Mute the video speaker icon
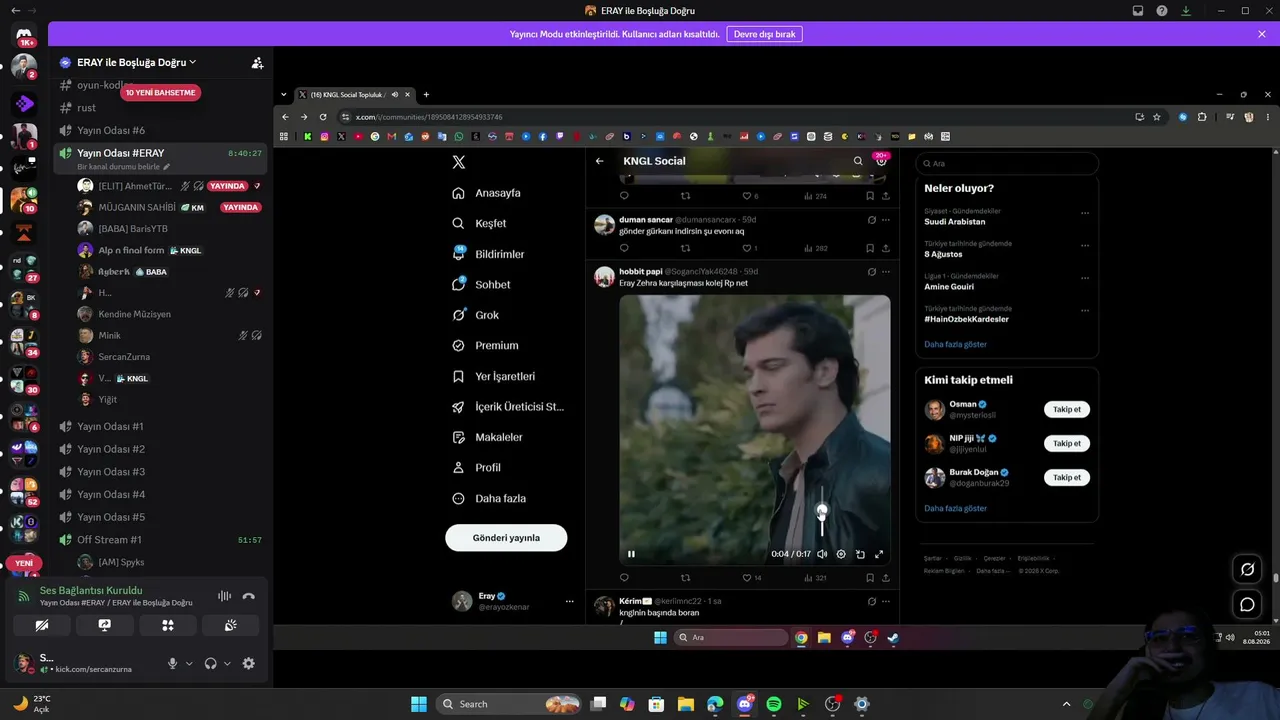1280x720 pixels. coord(822,554)
